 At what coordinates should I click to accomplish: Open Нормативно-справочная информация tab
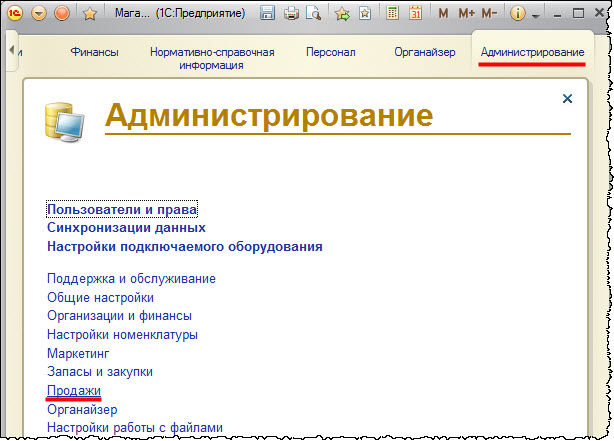tap(212, 58)
